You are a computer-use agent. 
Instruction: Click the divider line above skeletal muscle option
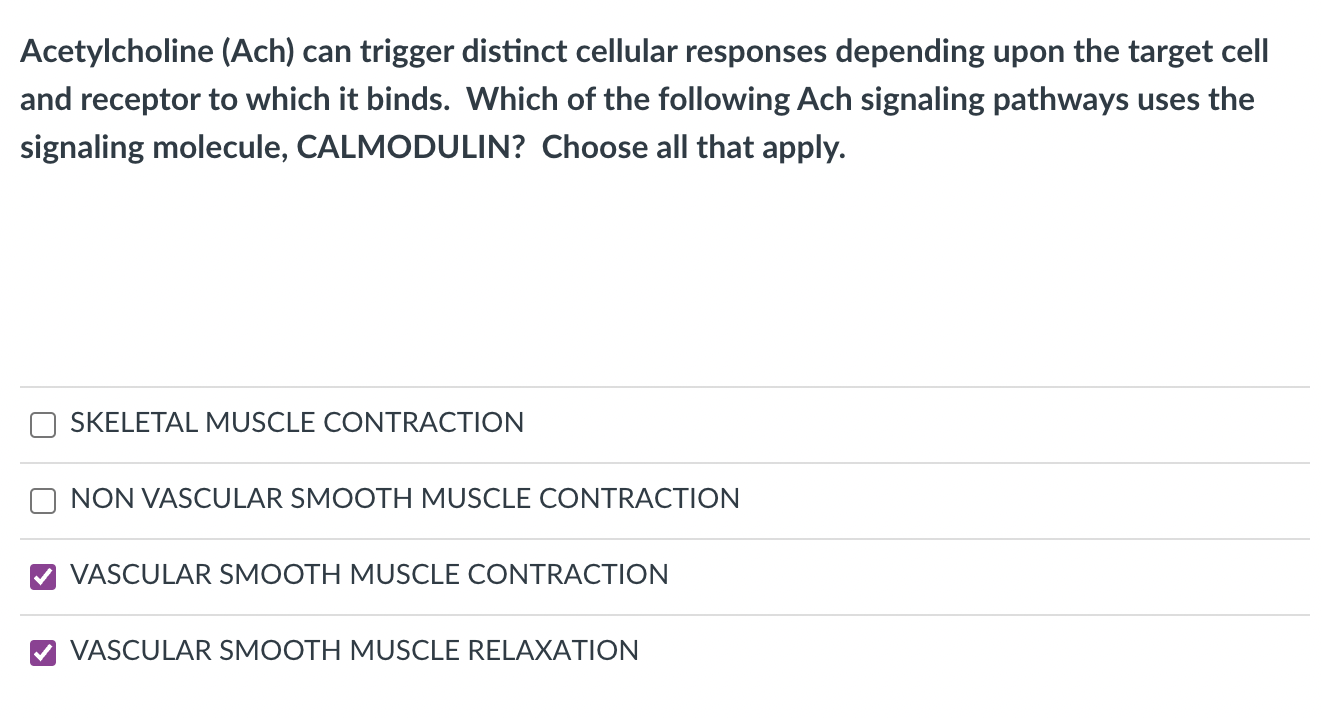point(660,387)
